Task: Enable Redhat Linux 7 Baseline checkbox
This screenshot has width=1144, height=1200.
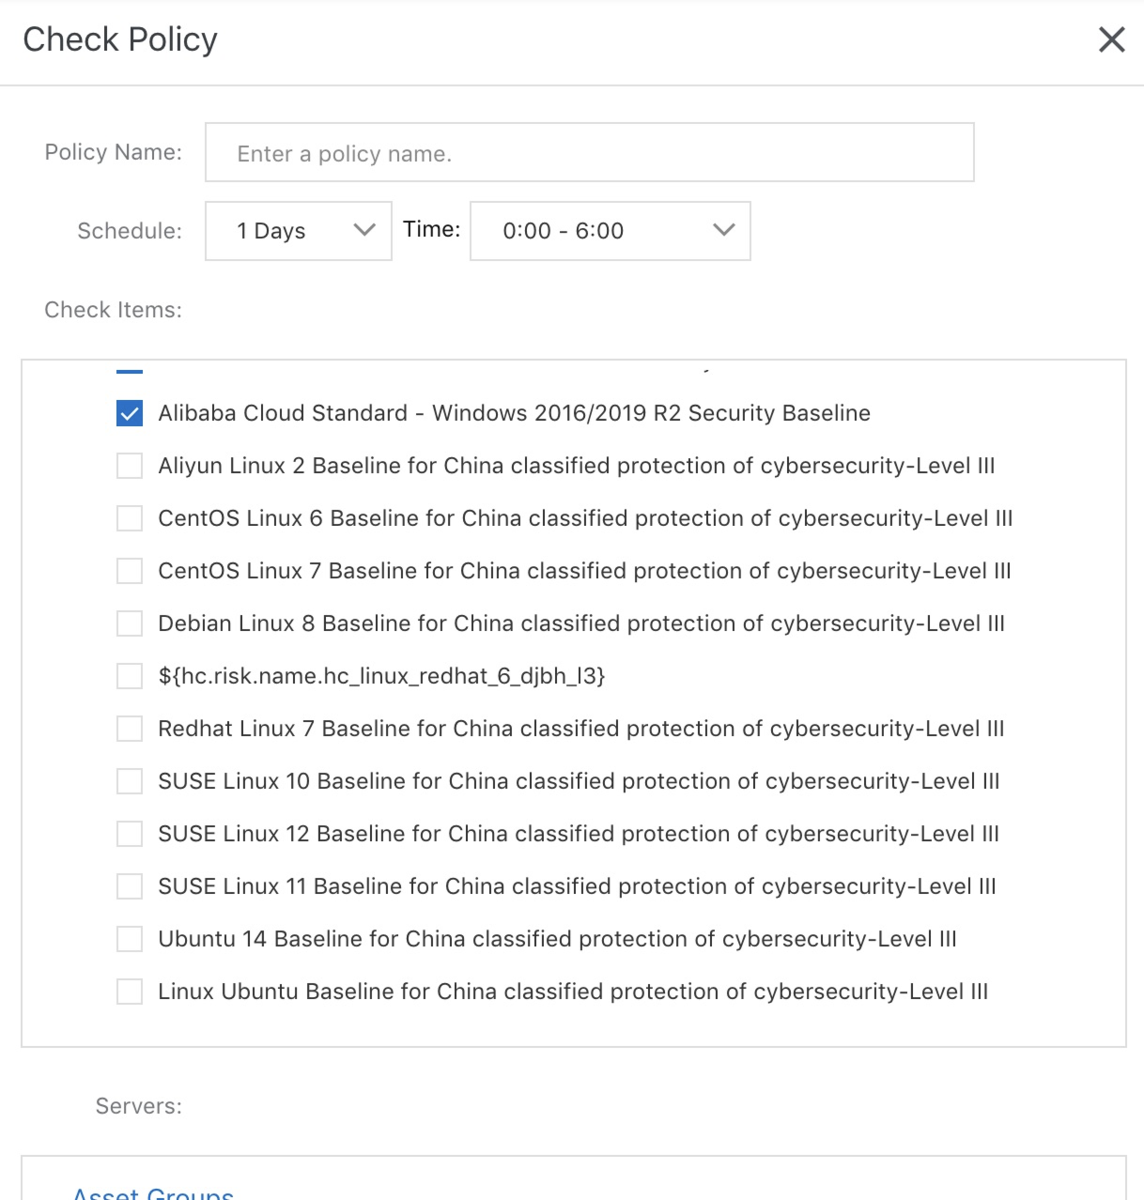Action: pos(130,729)
